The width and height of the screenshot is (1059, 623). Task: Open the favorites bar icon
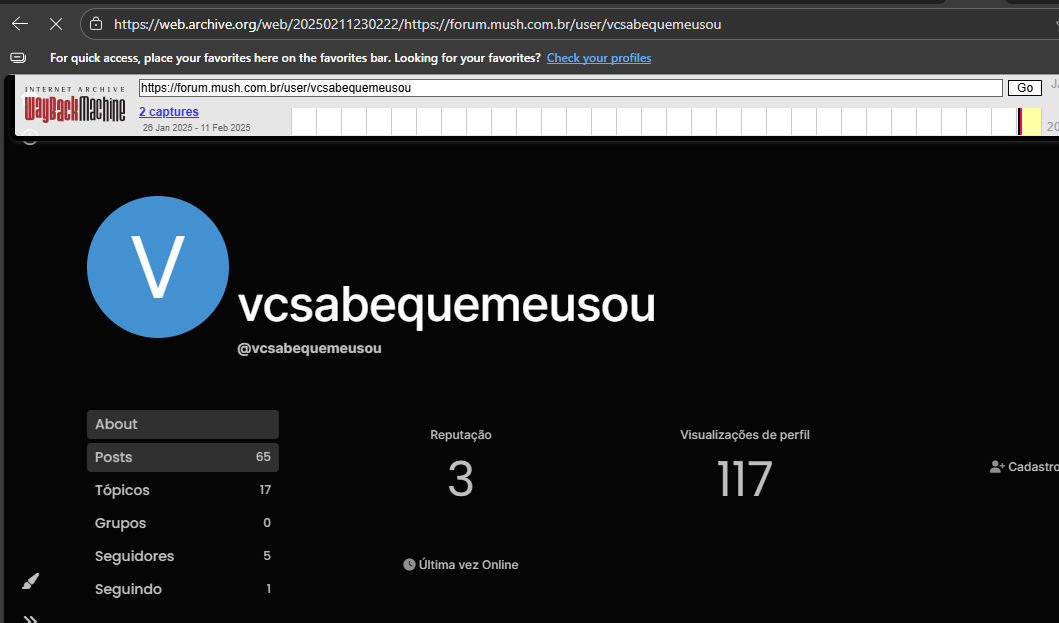point(18,58)
